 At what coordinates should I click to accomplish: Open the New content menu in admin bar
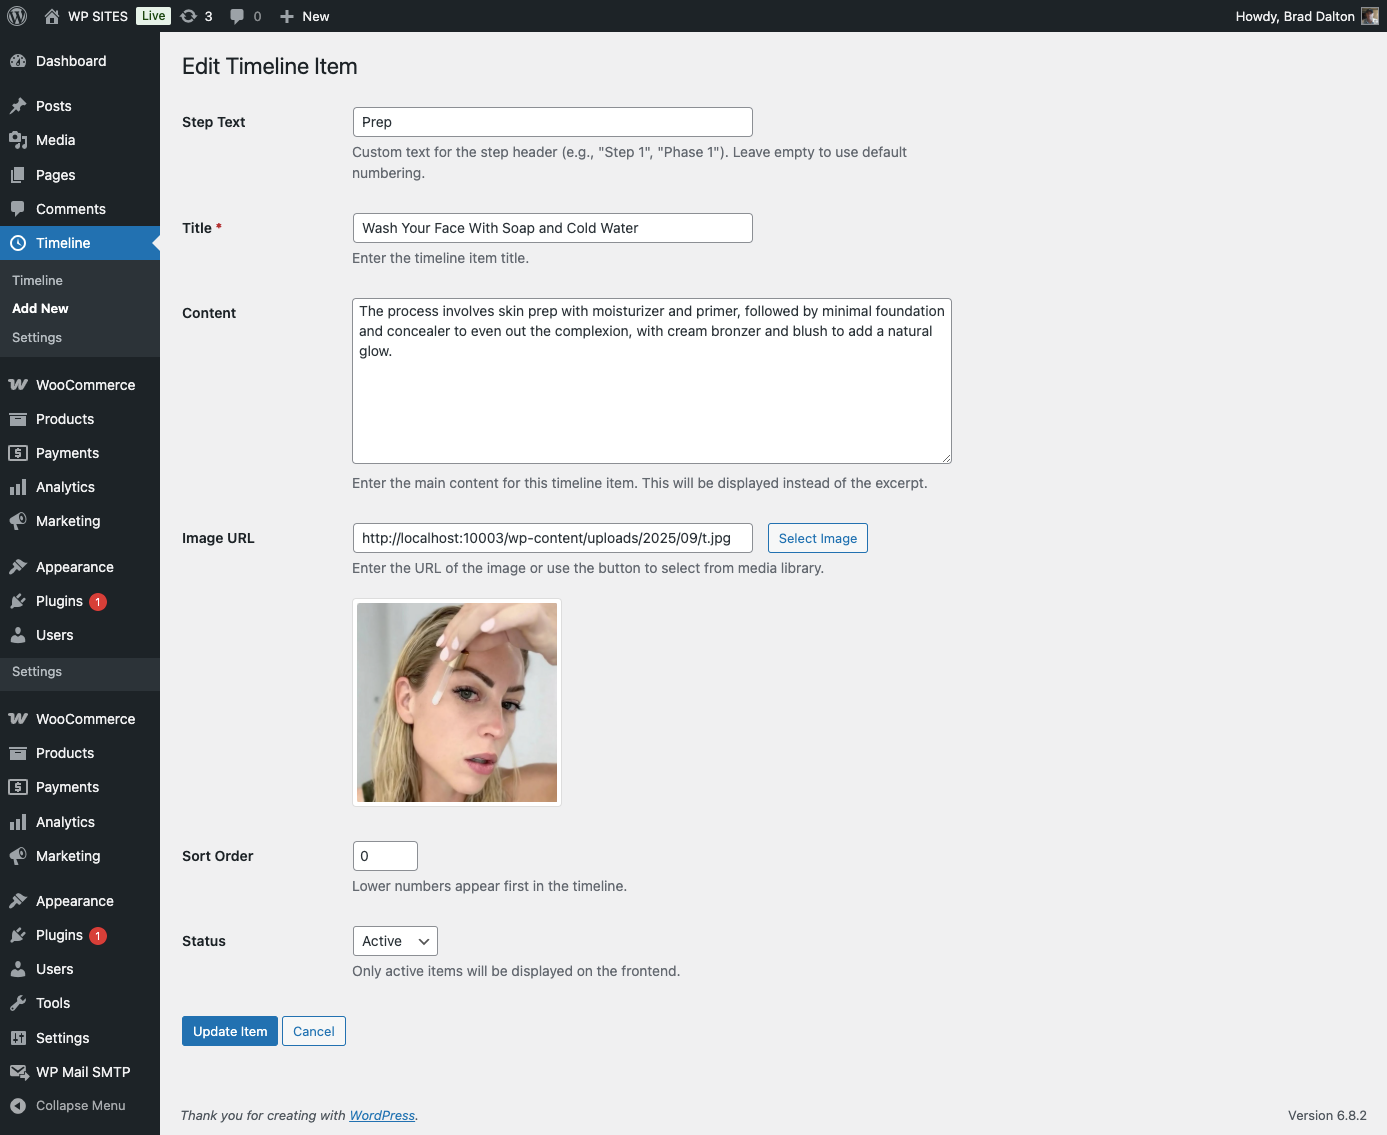tap(305, 16)
